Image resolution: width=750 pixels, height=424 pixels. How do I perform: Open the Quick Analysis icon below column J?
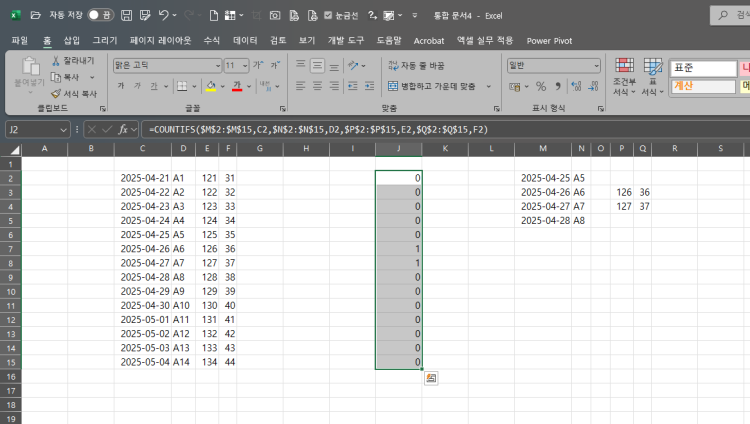point(430,378)
